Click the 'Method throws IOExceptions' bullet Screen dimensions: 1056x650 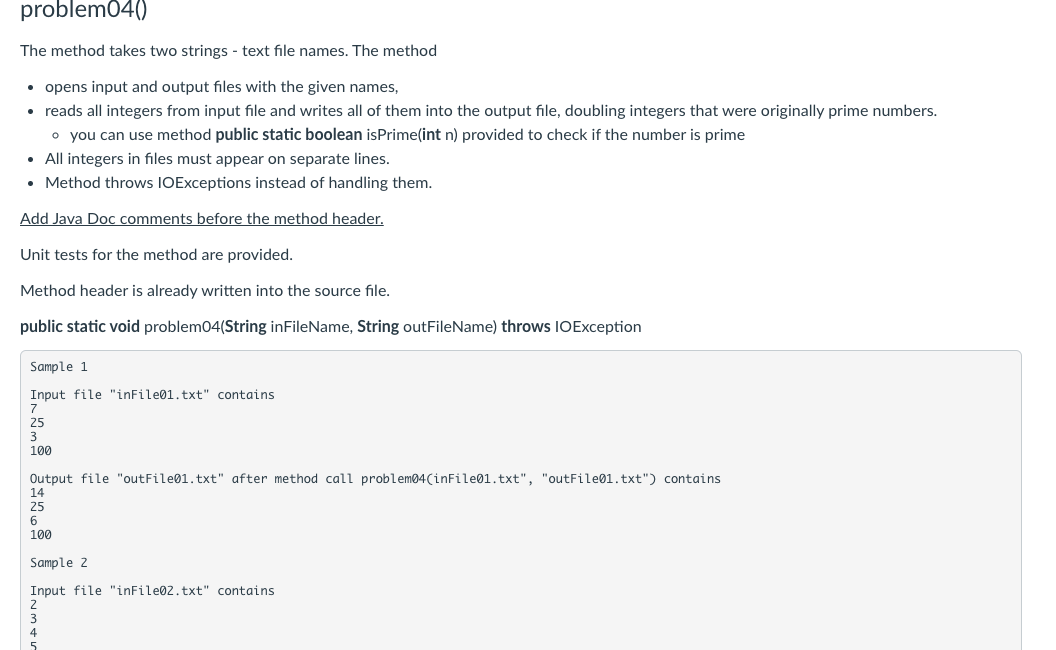click(238, 183)
